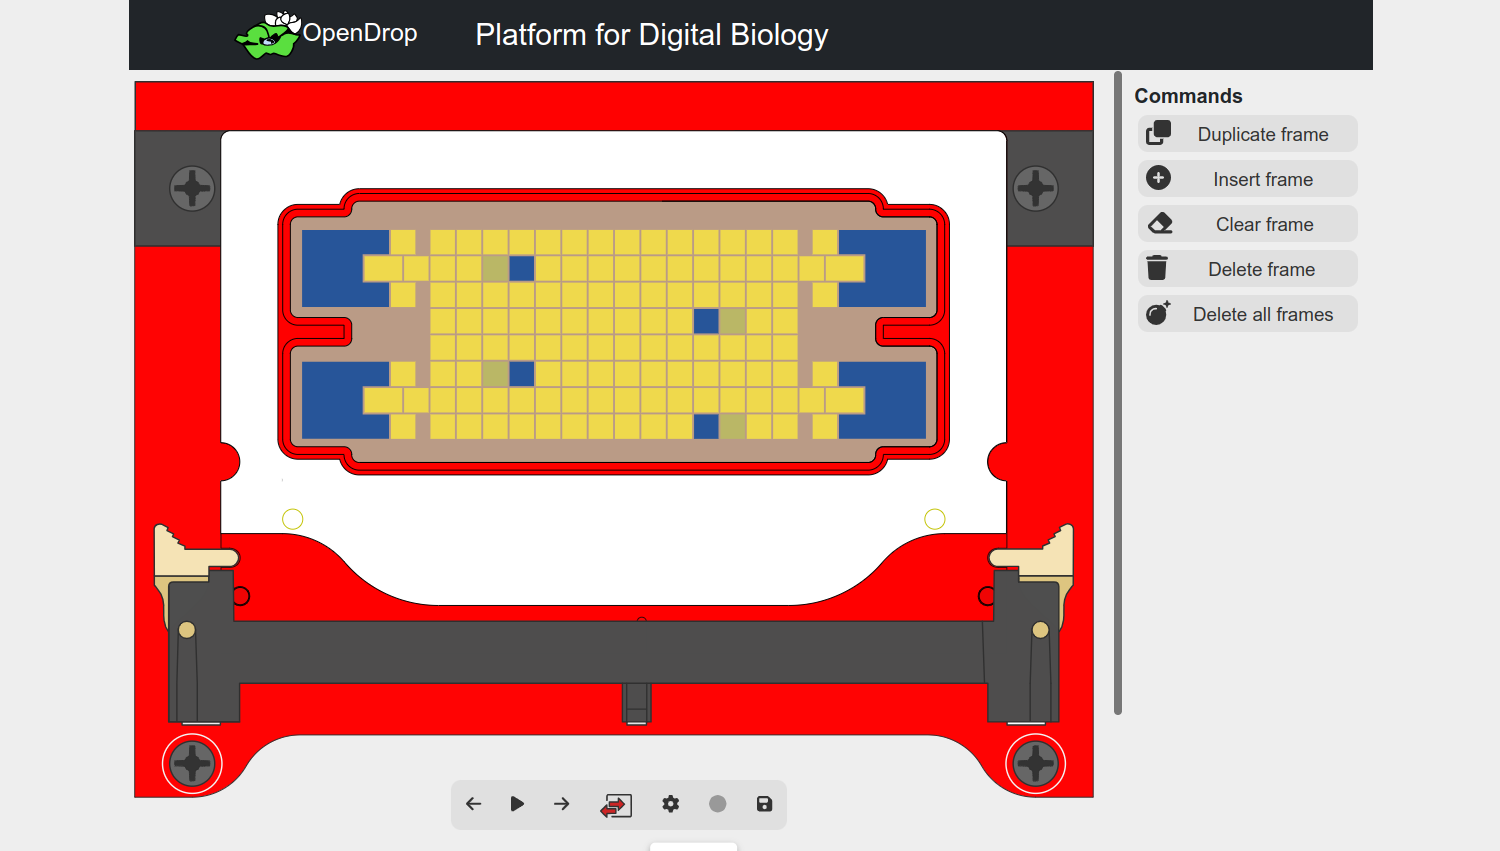1500x851 pixels.
Task: Play the frame sequence
Action: point(517,803)
